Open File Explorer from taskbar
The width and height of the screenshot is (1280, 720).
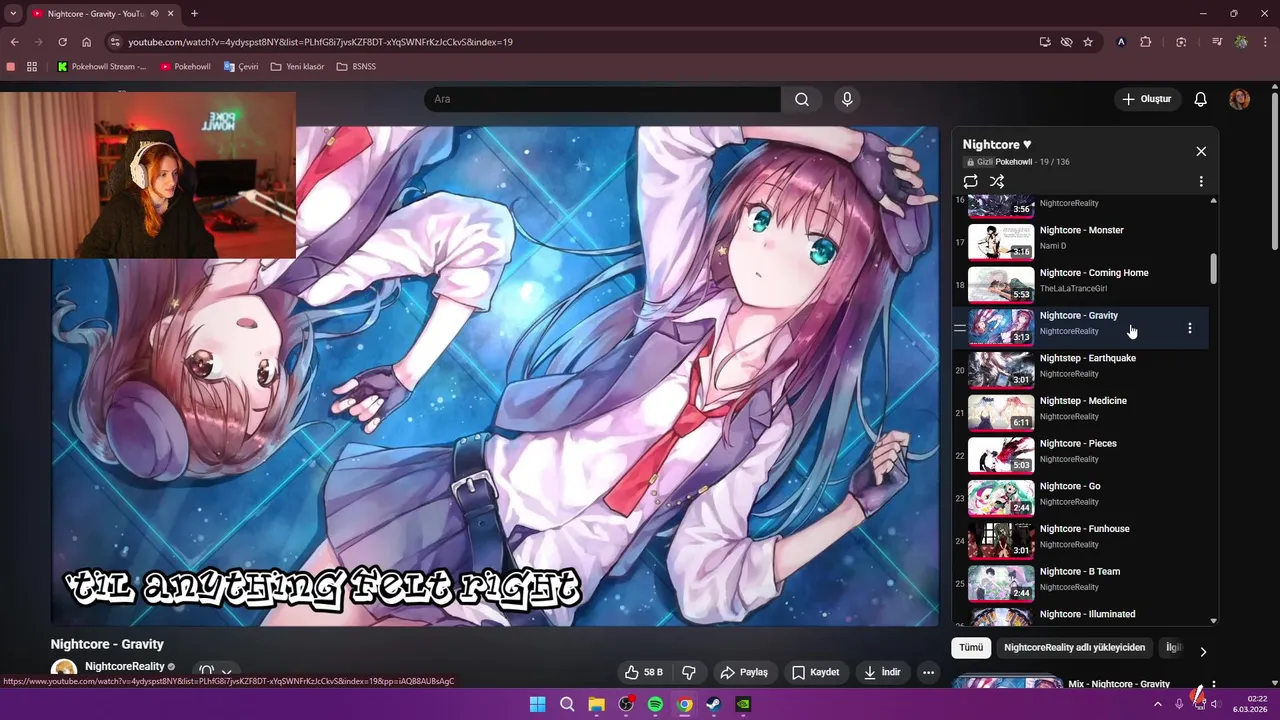coord(596,704)
